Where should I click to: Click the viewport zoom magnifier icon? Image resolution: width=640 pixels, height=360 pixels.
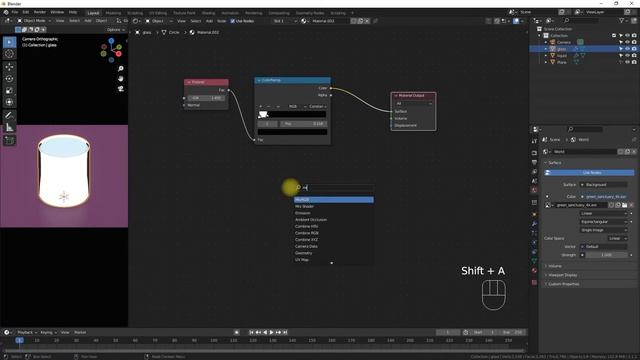click(120, 69)
